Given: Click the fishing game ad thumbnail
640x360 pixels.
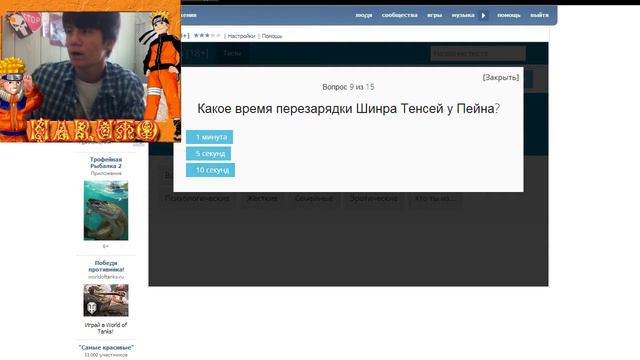Looking at the screenshot, I should (106, 211).
